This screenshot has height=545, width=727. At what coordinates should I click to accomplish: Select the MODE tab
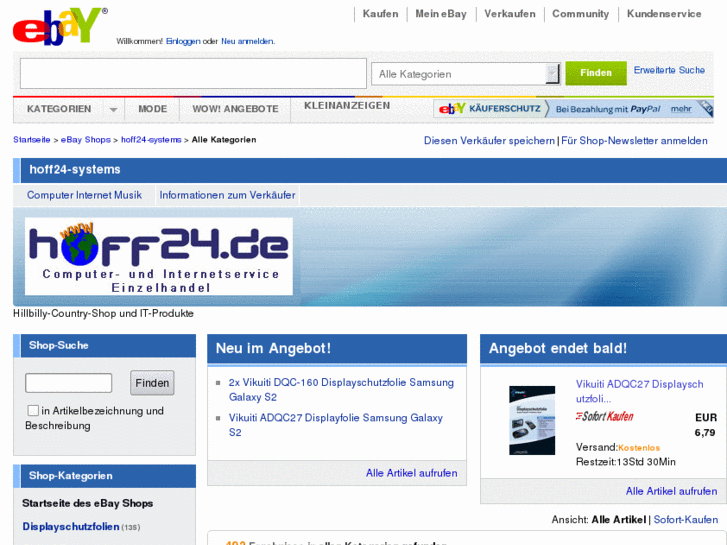point(153,109)
